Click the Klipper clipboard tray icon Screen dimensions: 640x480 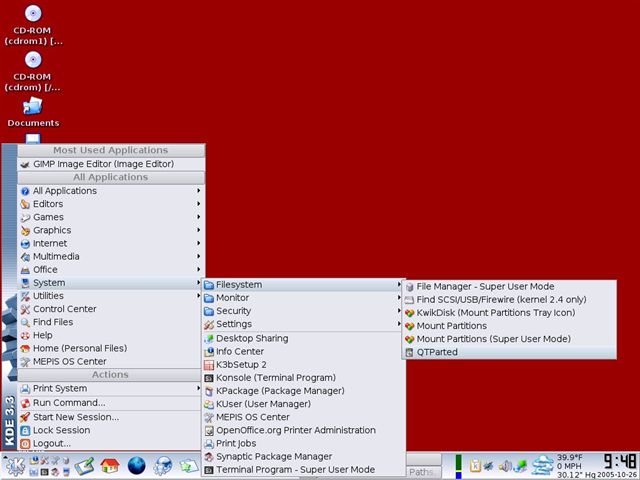[475, 466]
